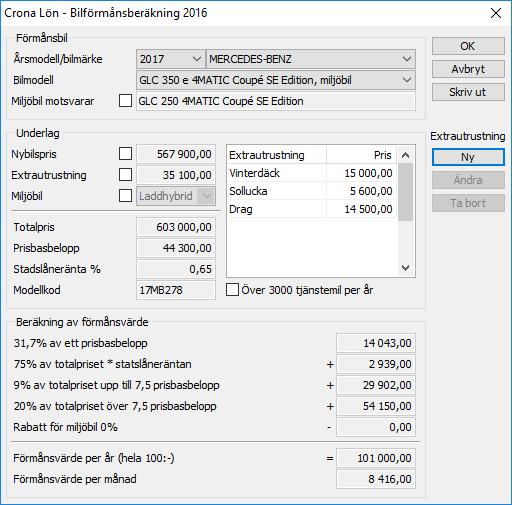
Task: Tick the Miljöbil checkbox in Underlag
Action: (x=125, y=196)
